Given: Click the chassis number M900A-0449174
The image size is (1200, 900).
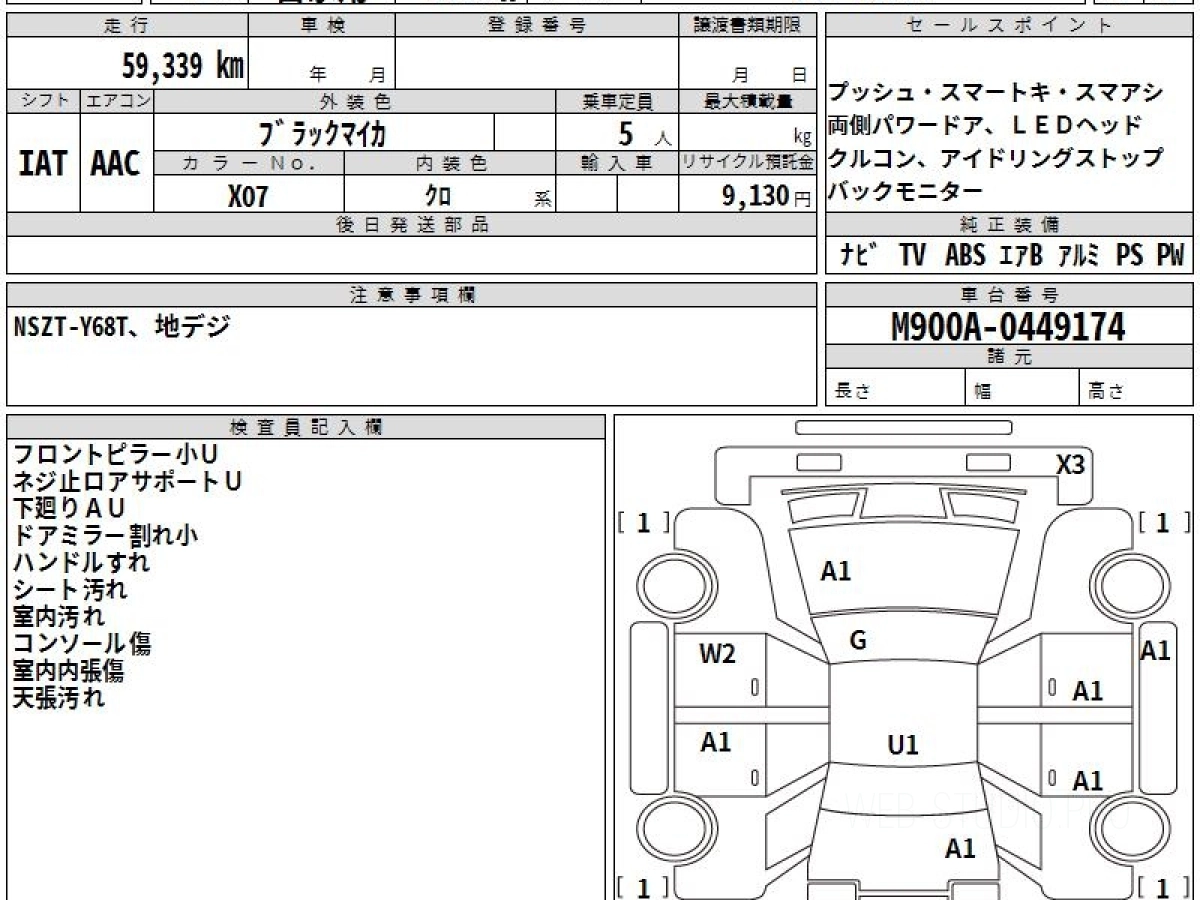Looking at the screenshot, I should [x=1008, y=326].
